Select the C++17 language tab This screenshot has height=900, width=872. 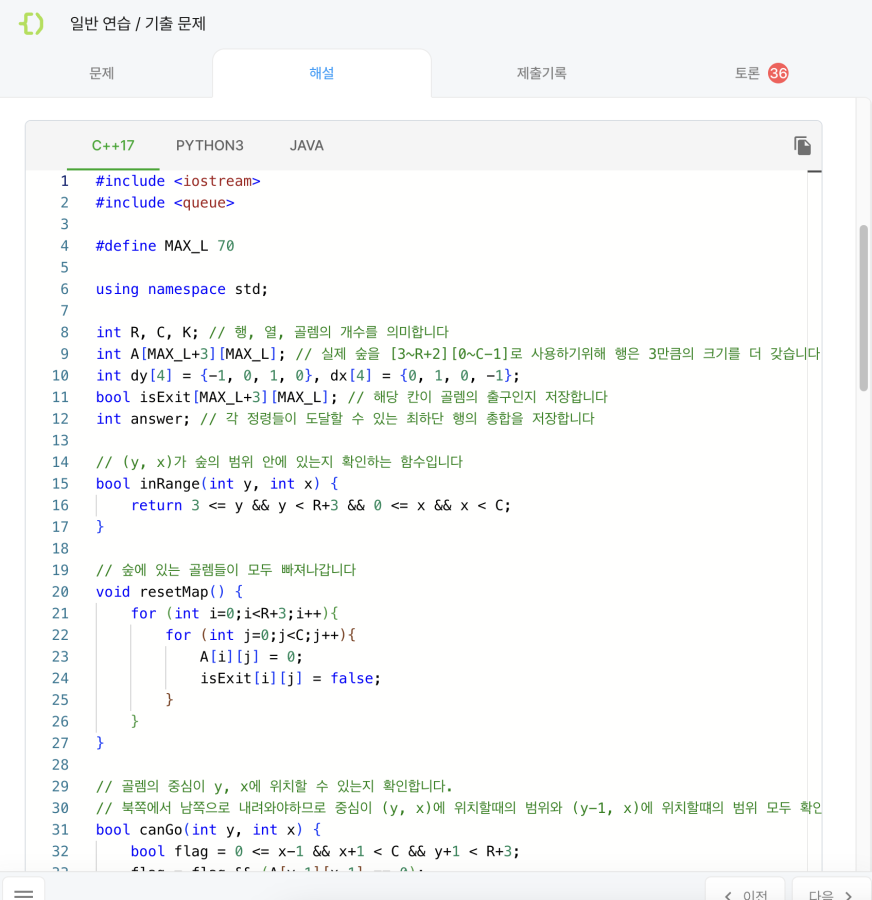point(113,146)
